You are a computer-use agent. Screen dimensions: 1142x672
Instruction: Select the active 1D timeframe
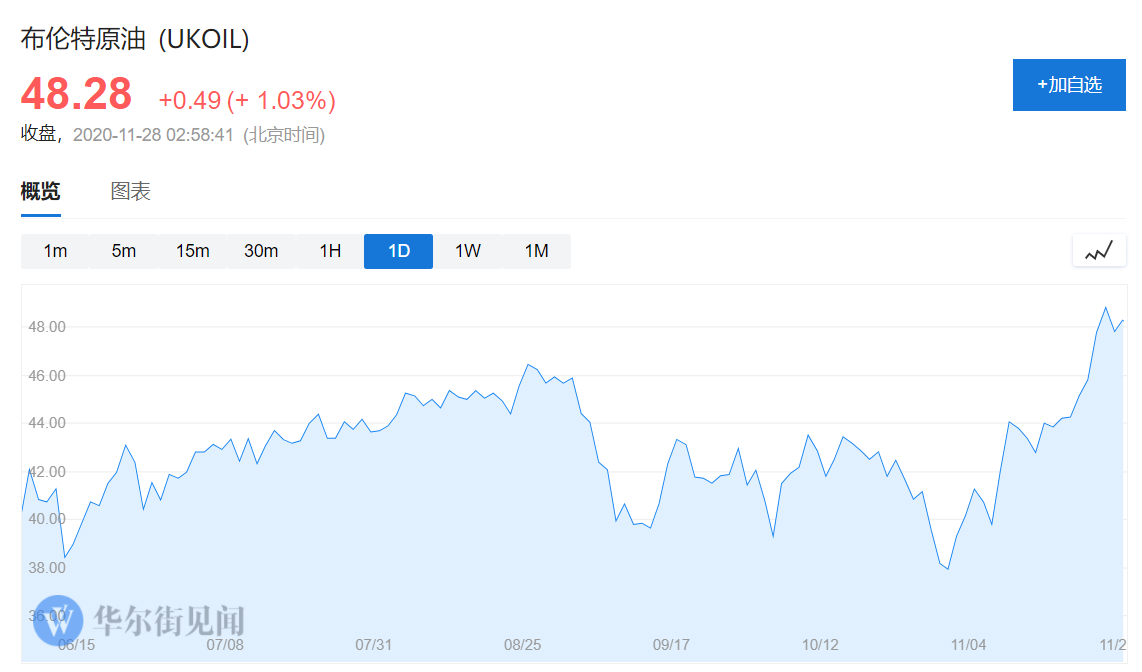tap(399, 251)
